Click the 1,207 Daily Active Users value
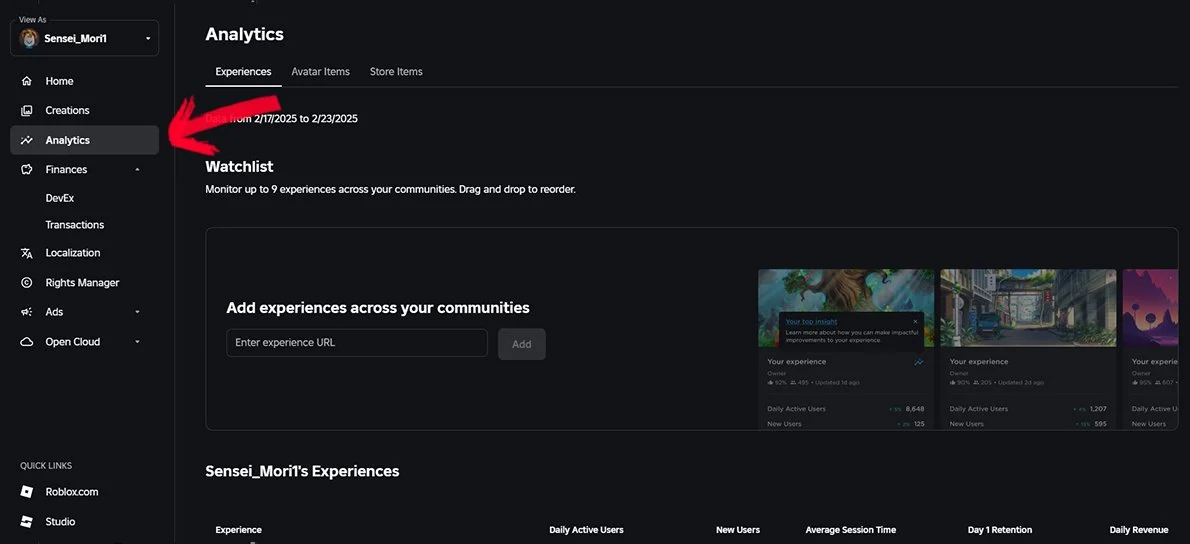The height and width of the screenshot is (544, 1190). point(1098,409)
